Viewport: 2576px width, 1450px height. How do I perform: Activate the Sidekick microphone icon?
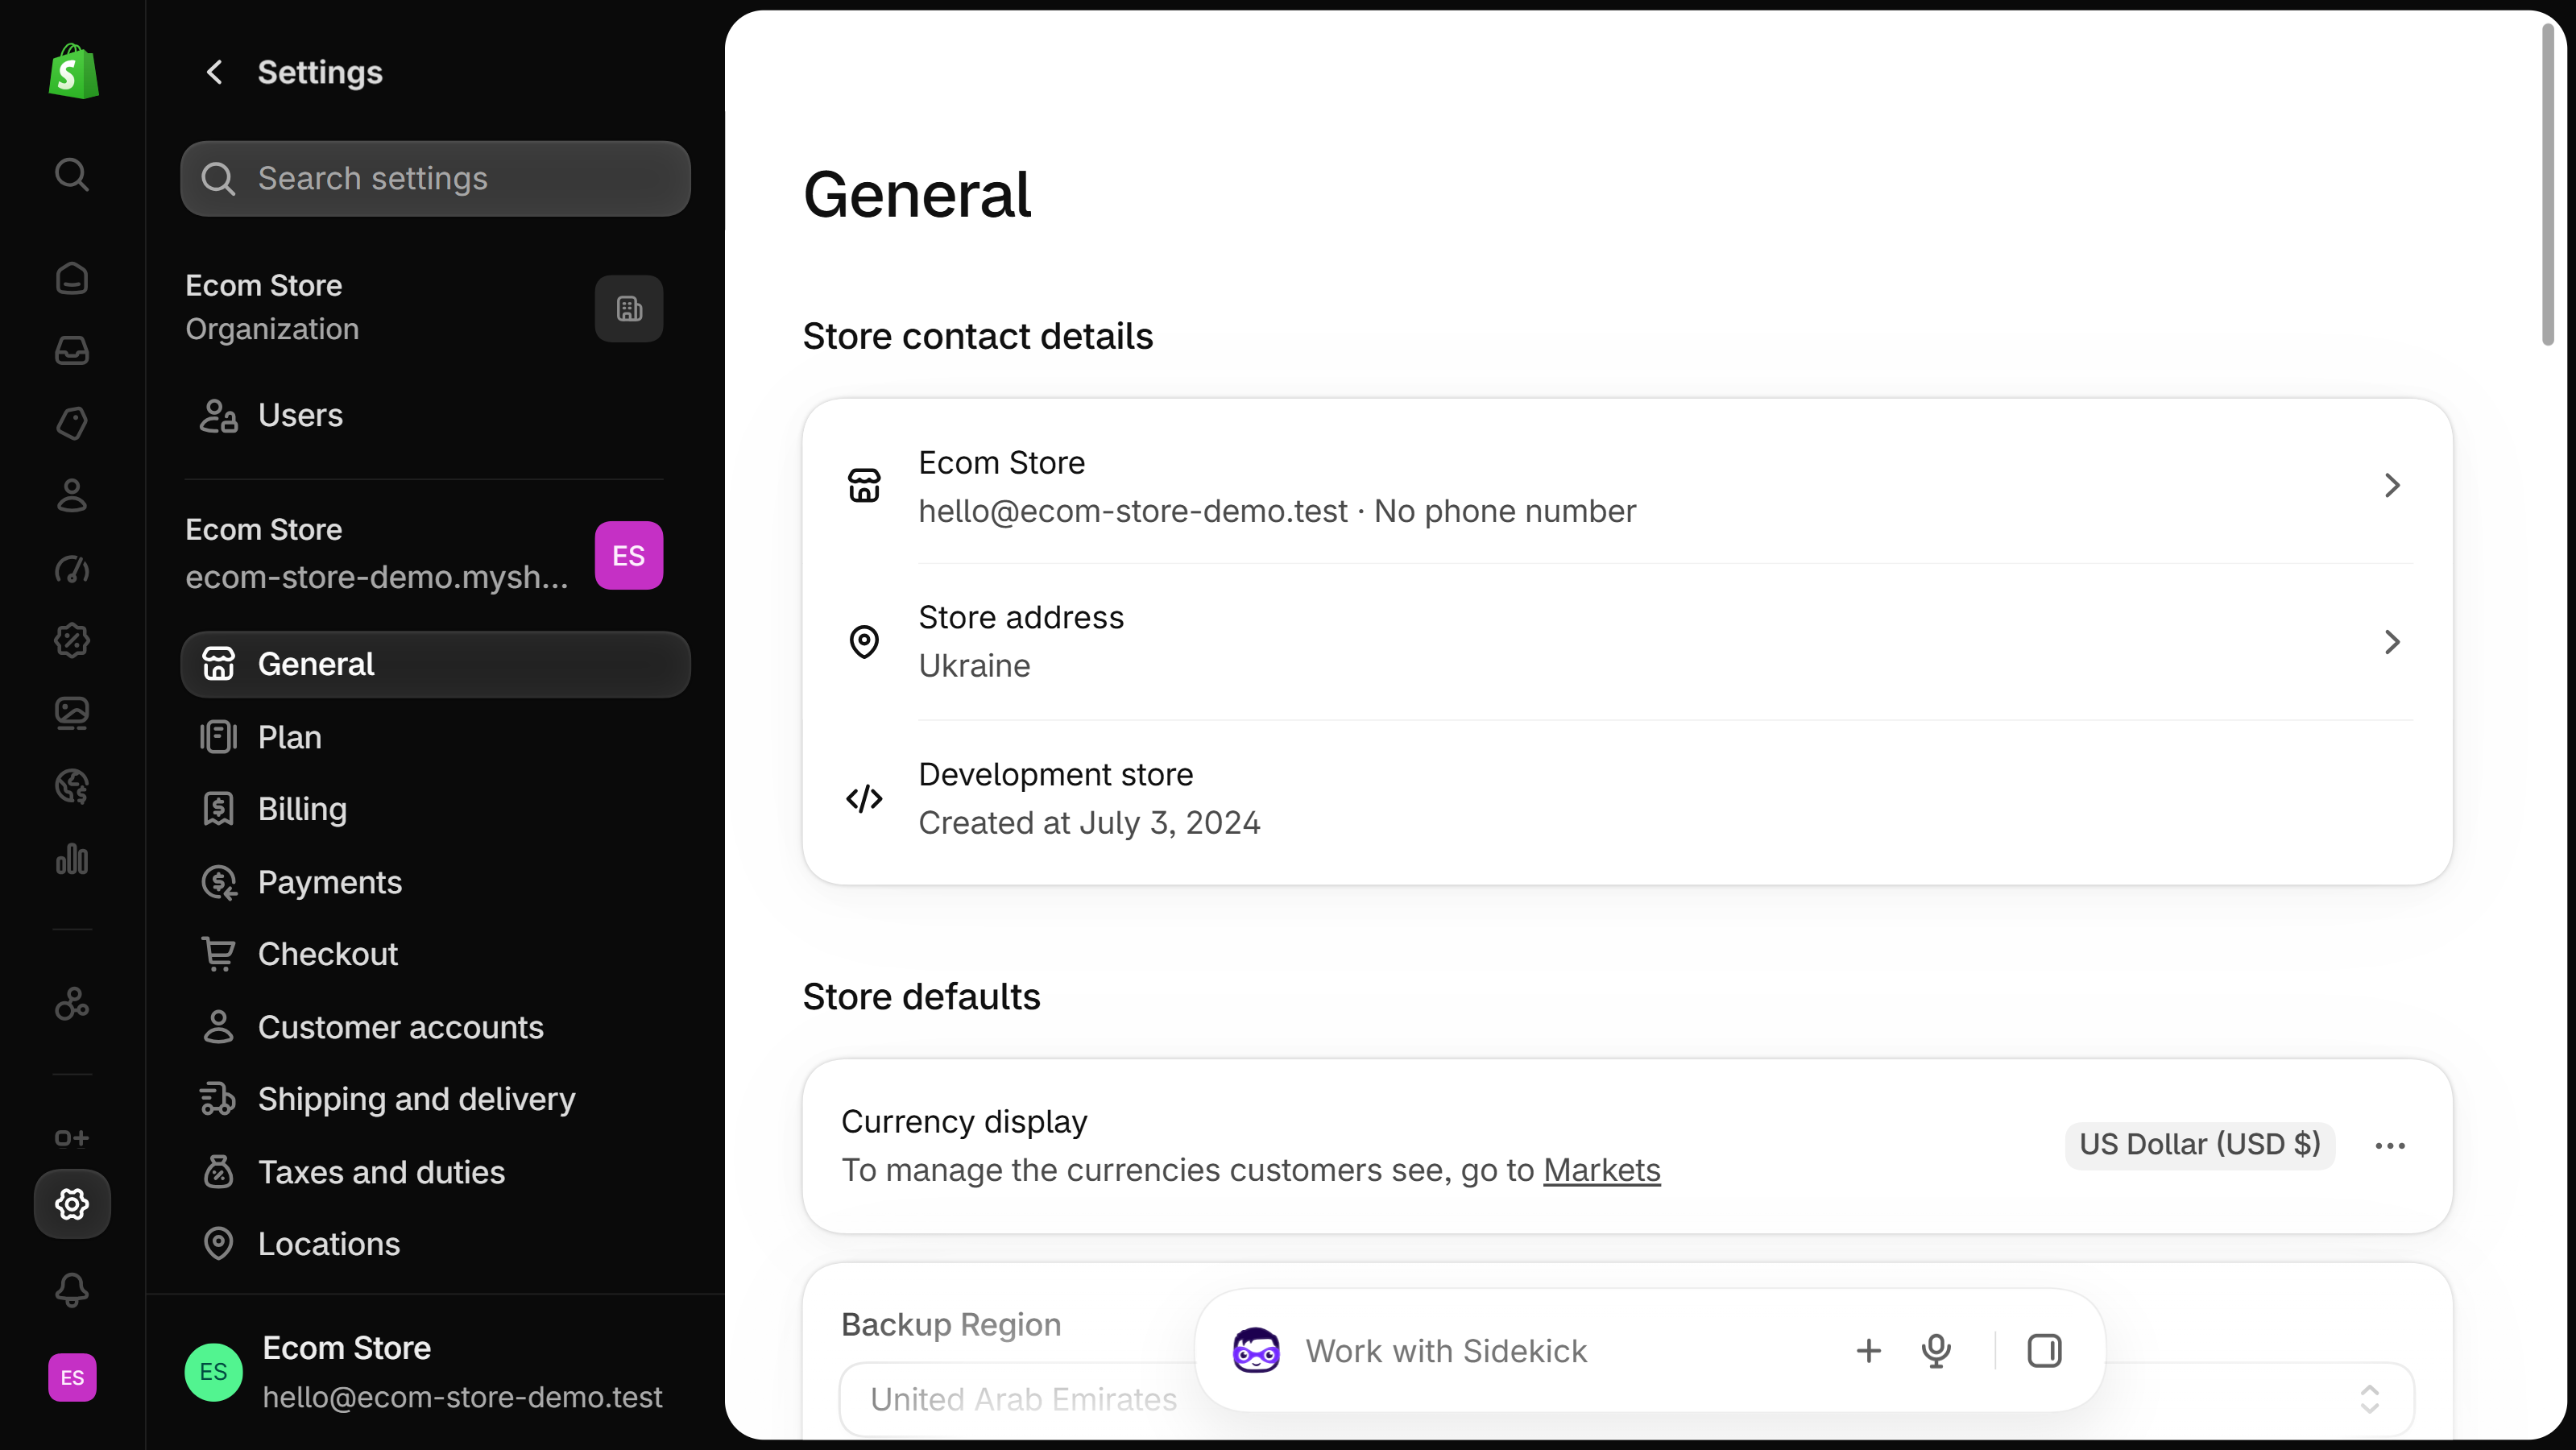pos(1936,1351)
